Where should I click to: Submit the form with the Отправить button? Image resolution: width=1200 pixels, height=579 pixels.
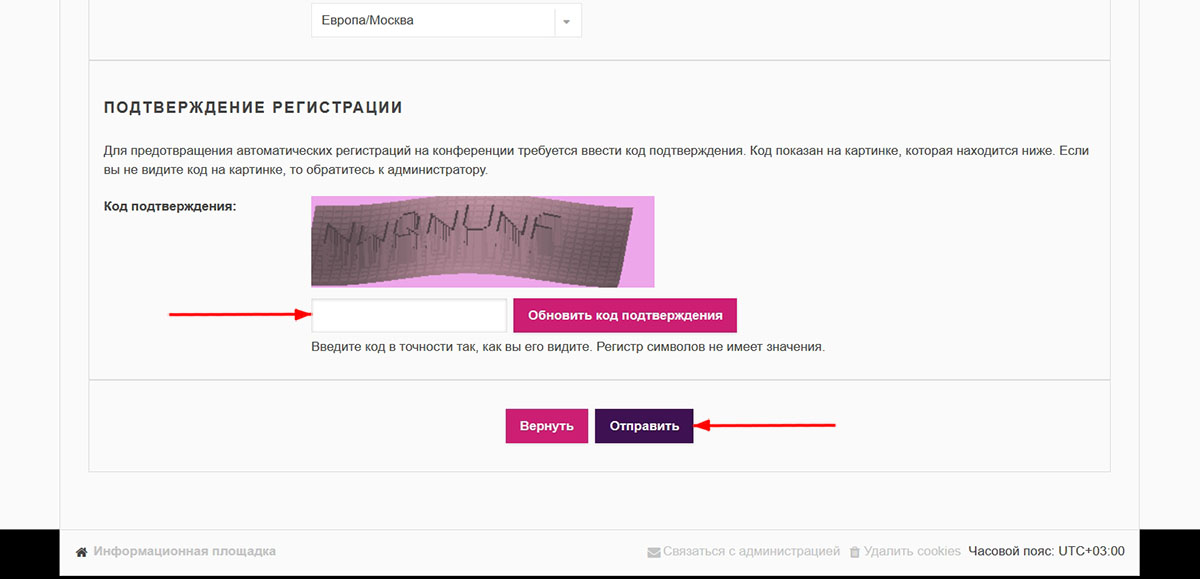(644, 426)
